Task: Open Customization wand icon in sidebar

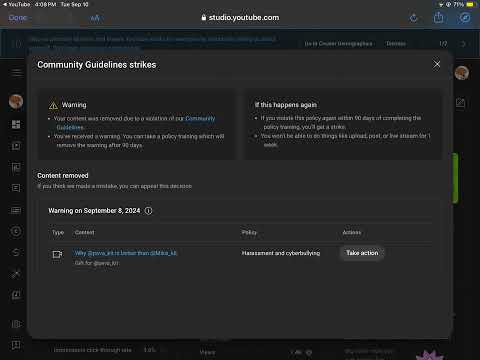Action: click(16, 274)
